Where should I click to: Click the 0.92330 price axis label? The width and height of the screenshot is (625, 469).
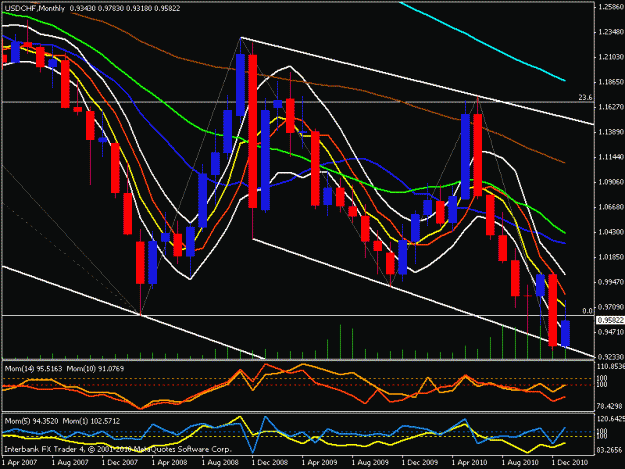pos(611,357)
